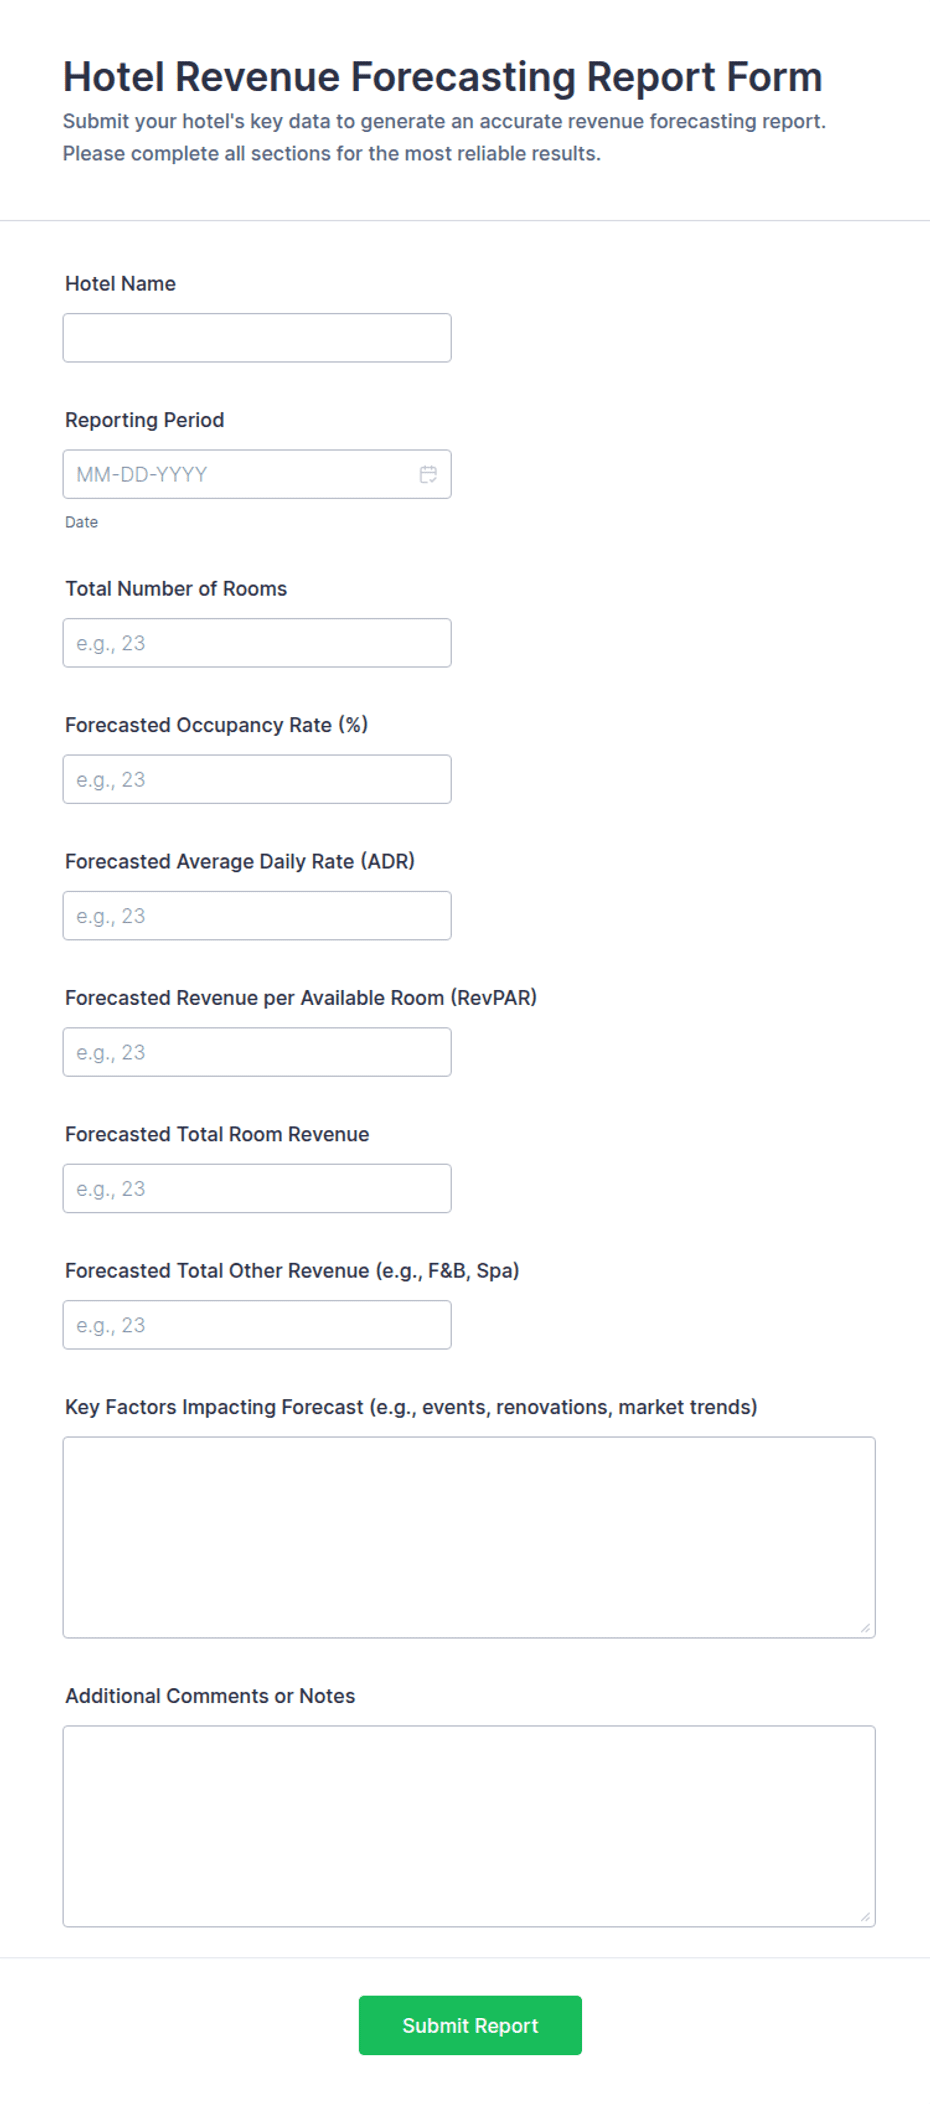Click the Reporting Period label

[144, 420]
